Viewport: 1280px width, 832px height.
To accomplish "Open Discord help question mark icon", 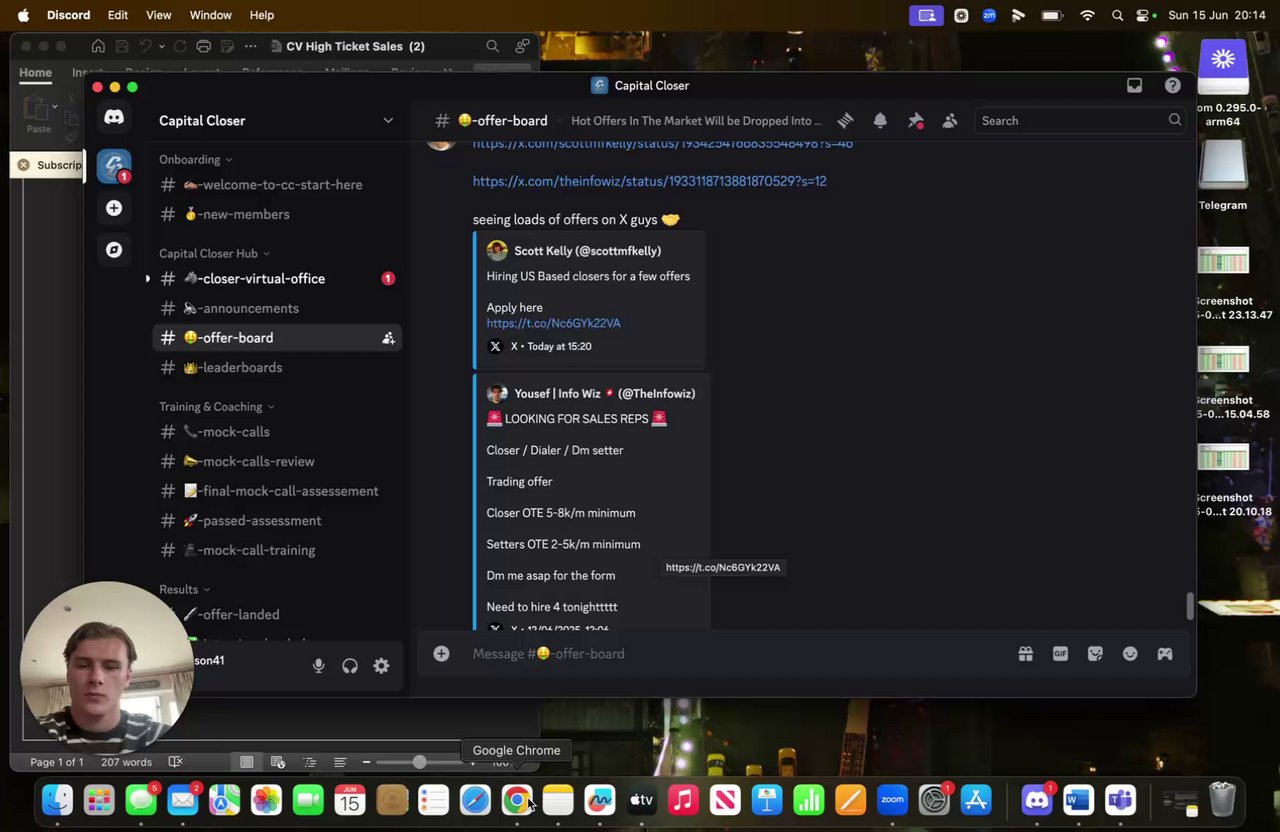I will (x=1172, y=85).
